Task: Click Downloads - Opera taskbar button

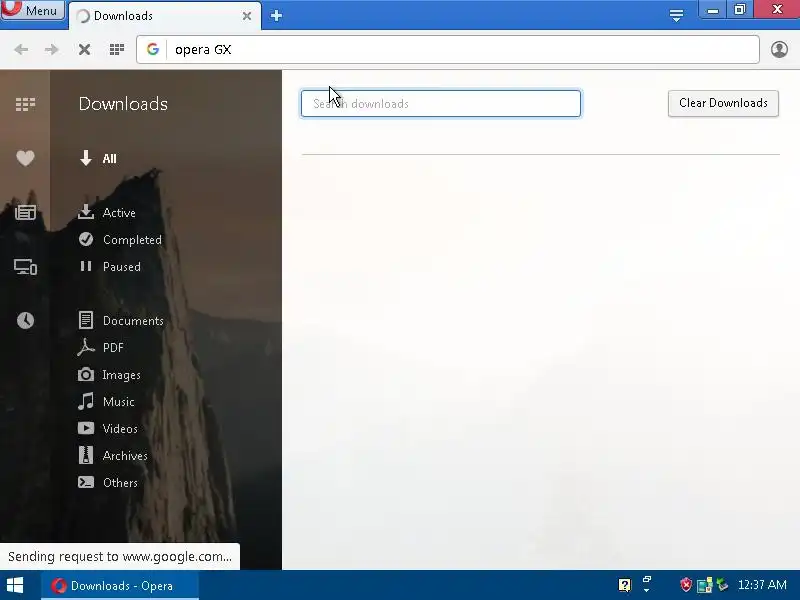Action: (119, 585)
